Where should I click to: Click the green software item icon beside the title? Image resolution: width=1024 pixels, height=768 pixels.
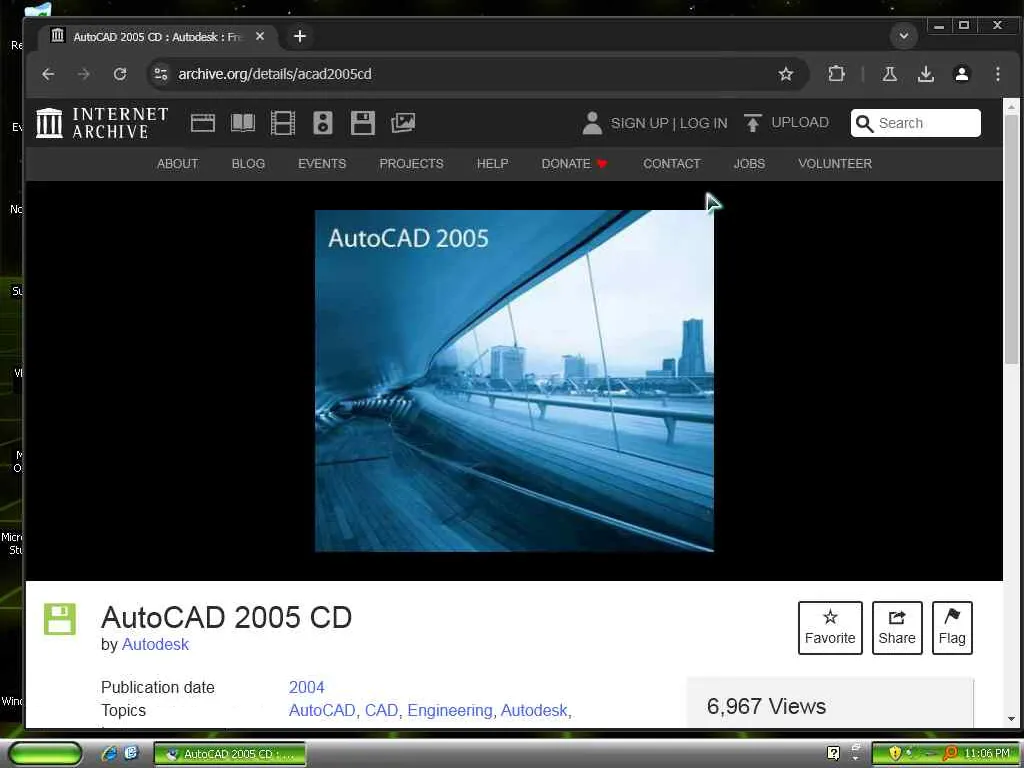click(x=59, y=619)
